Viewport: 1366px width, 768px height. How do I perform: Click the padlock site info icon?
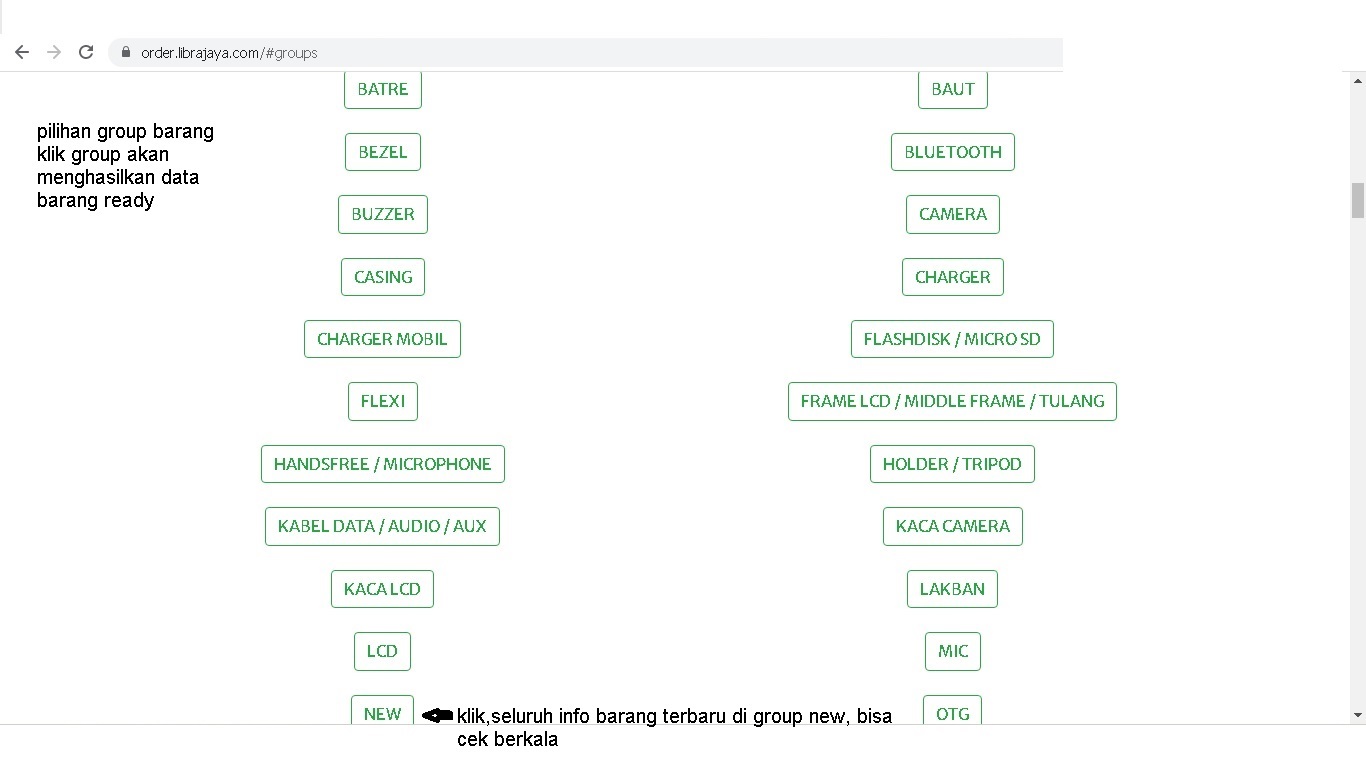(126, 52)
